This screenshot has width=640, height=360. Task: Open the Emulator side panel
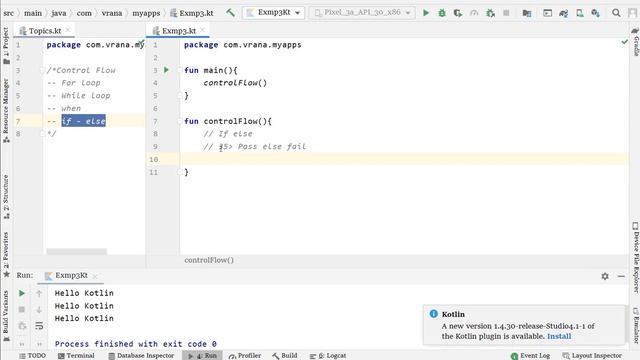(x=635, y=325)
